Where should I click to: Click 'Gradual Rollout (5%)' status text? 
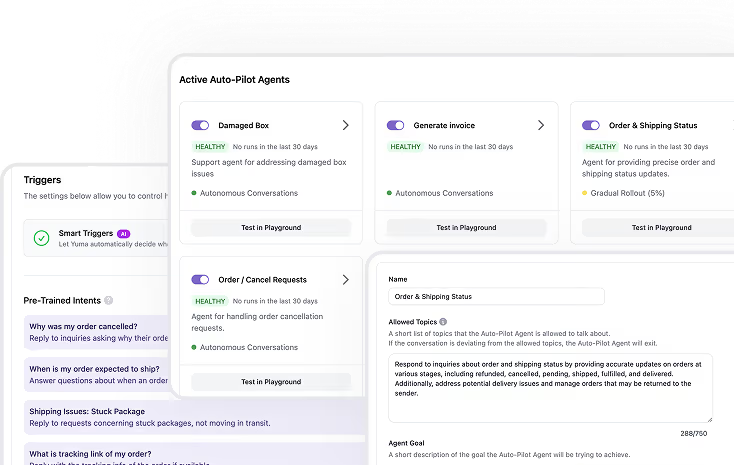click(x=627, y=193)
